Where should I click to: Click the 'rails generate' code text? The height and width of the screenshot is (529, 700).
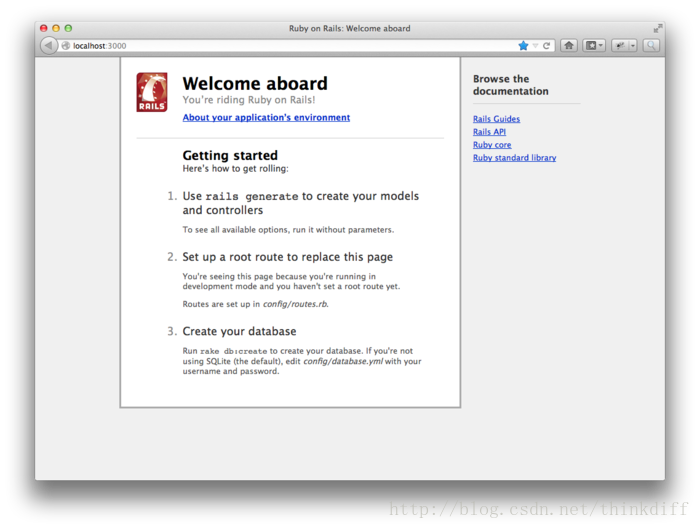coord(252,196)
